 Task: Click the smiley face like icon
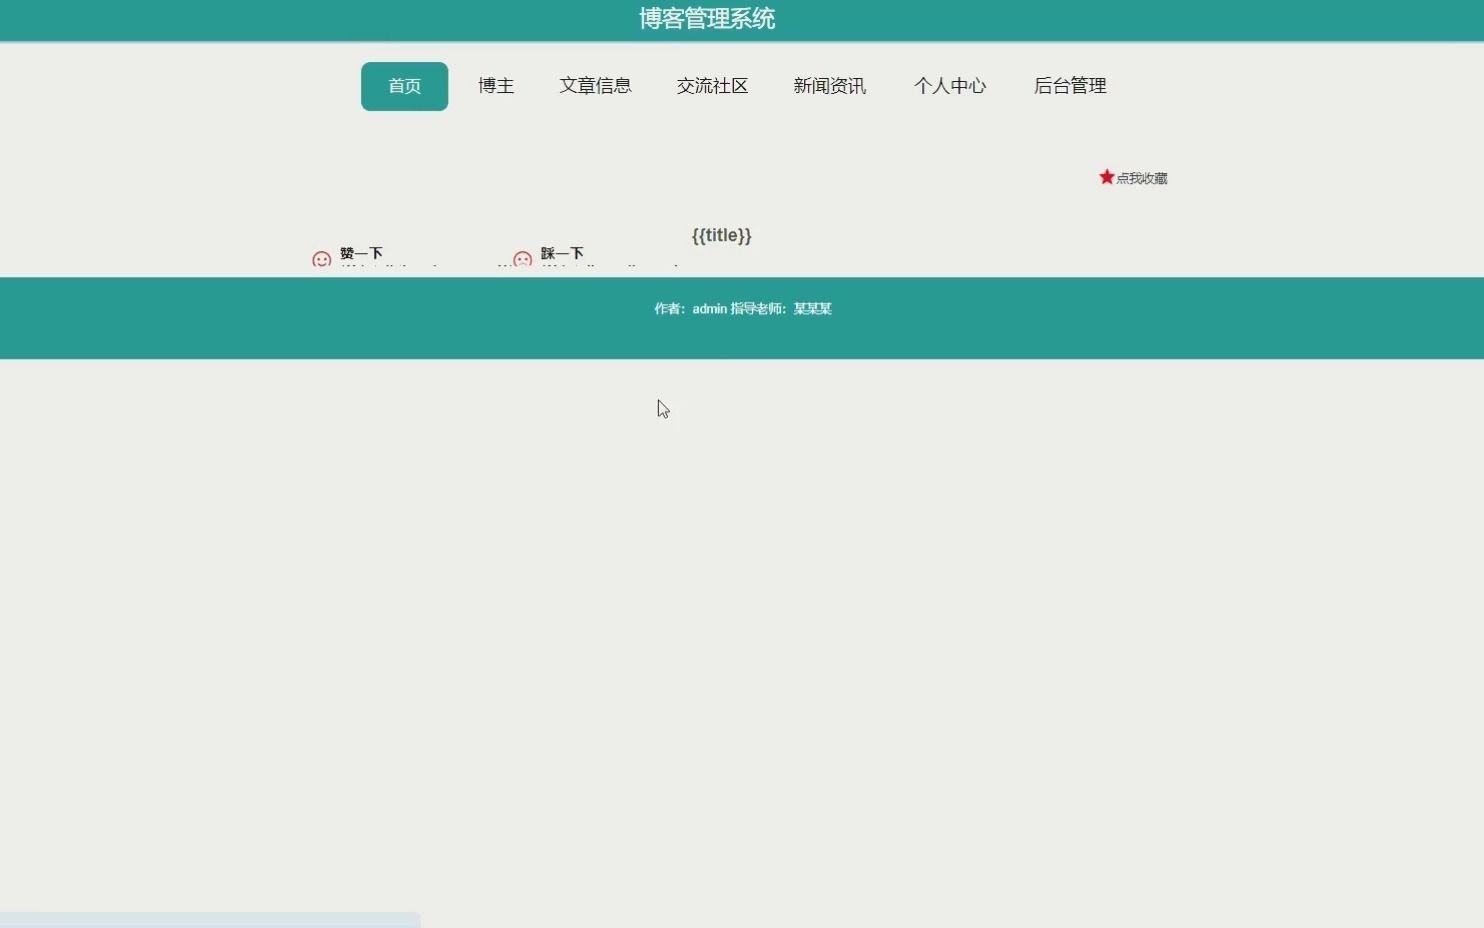click(x=321, y=259)
